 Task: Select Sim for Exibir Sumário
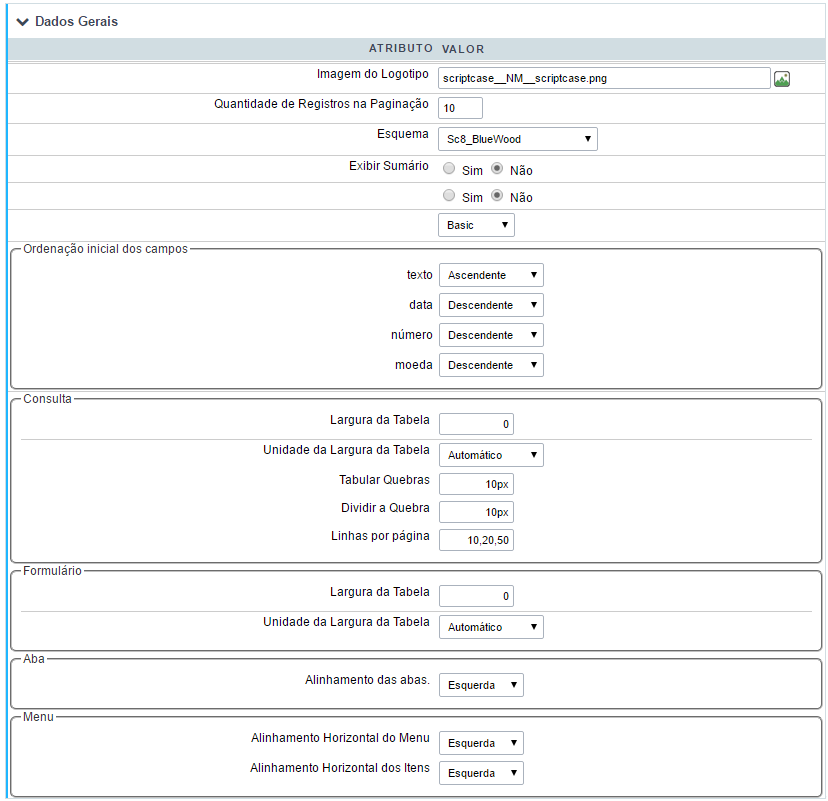click(x=449, y=168)
